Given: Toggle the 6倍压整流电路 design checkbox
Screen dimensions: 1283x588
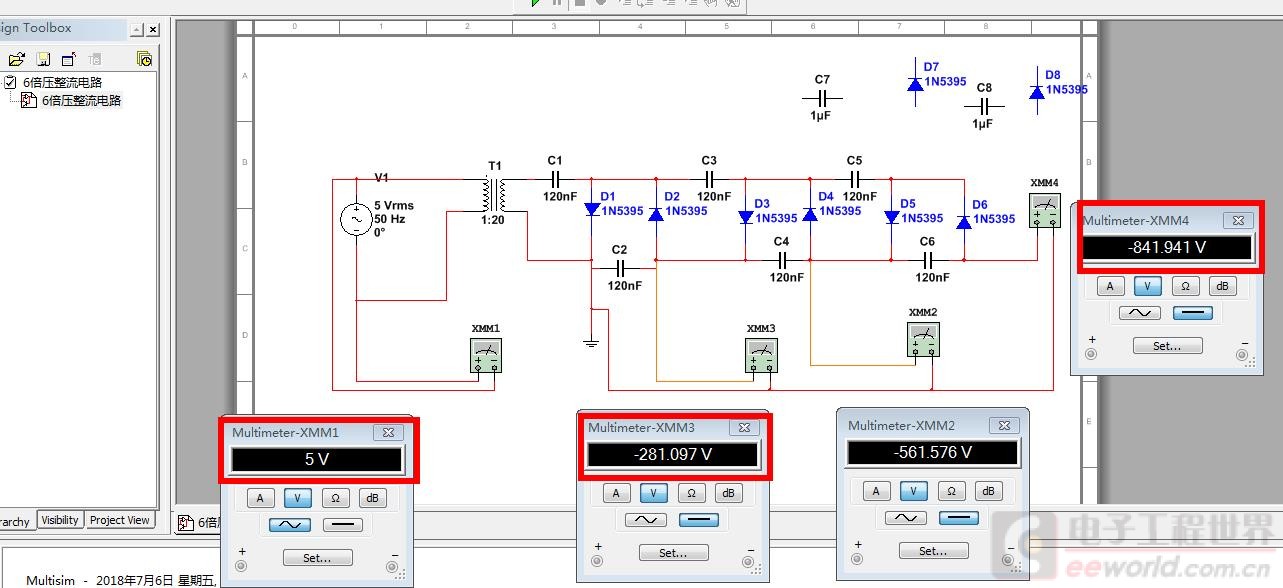Looking at the screenshot, I should click(10, 82).
